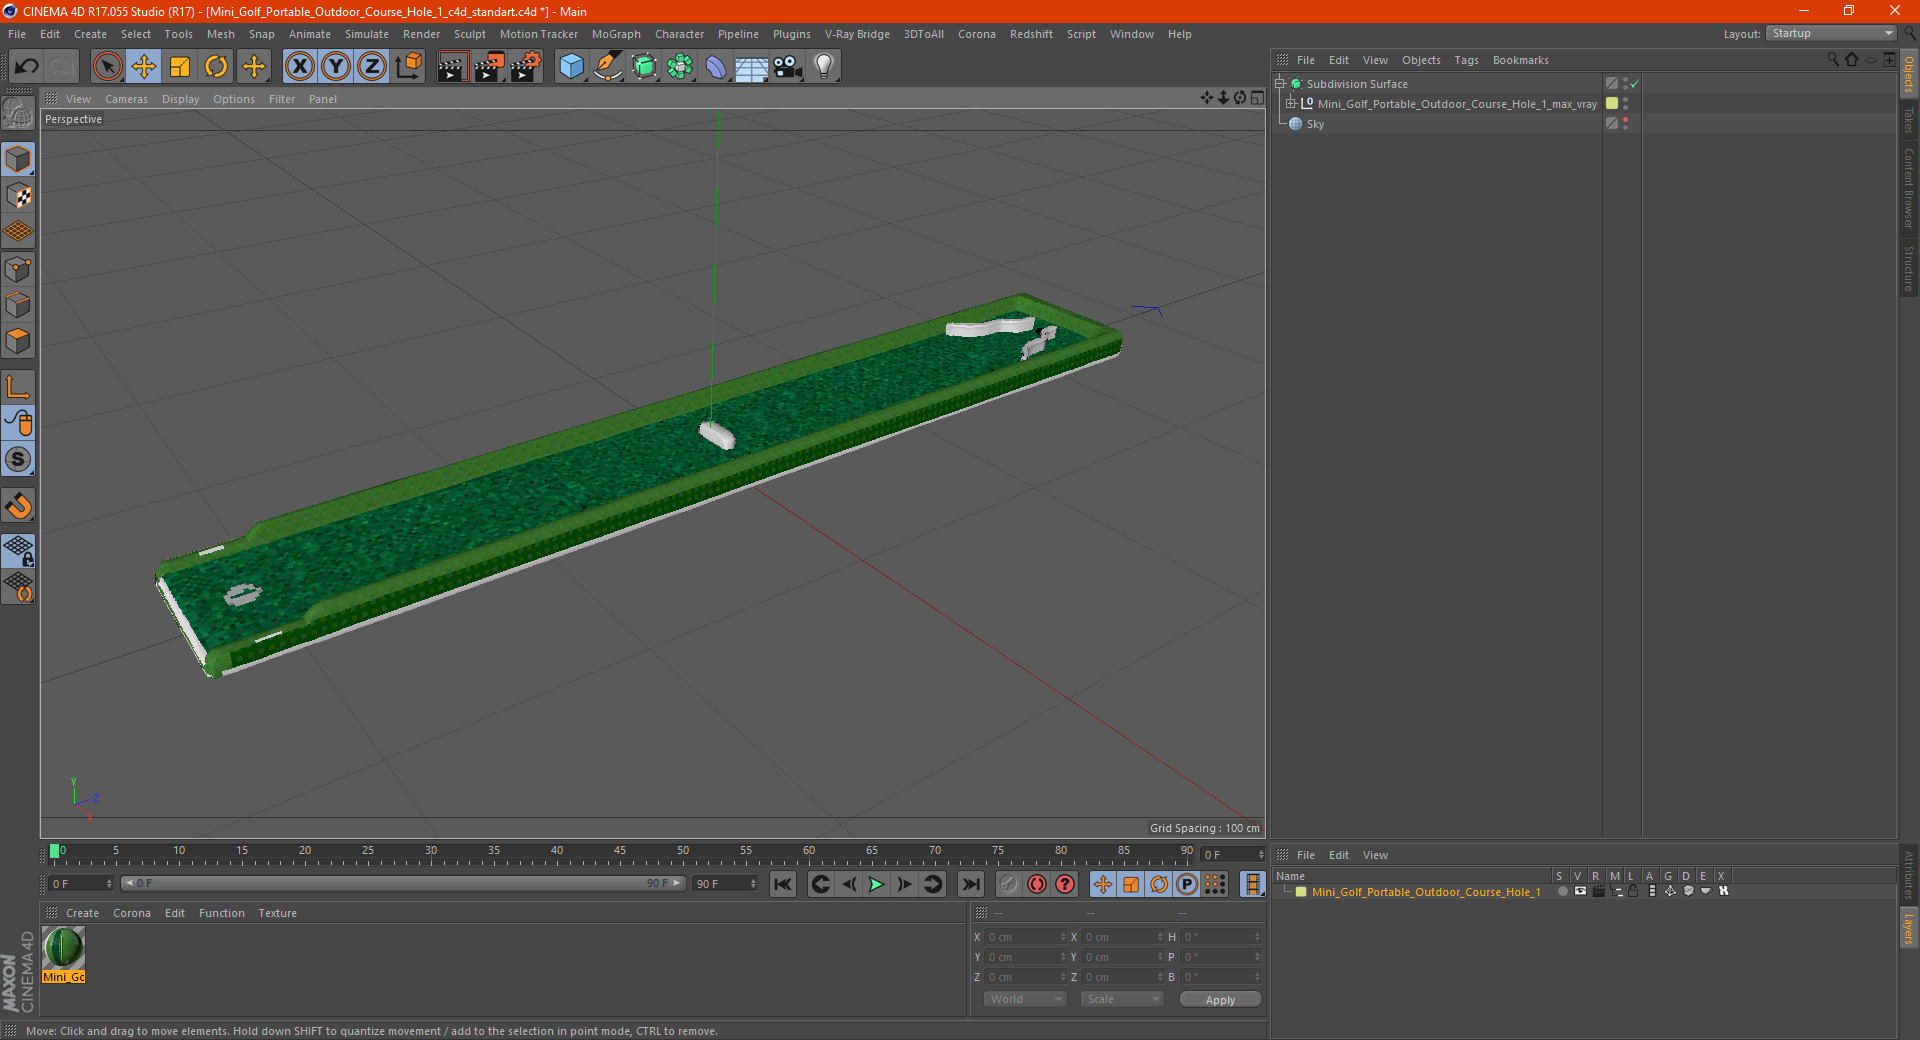Select Points mode in left palette

click(18, 269)
